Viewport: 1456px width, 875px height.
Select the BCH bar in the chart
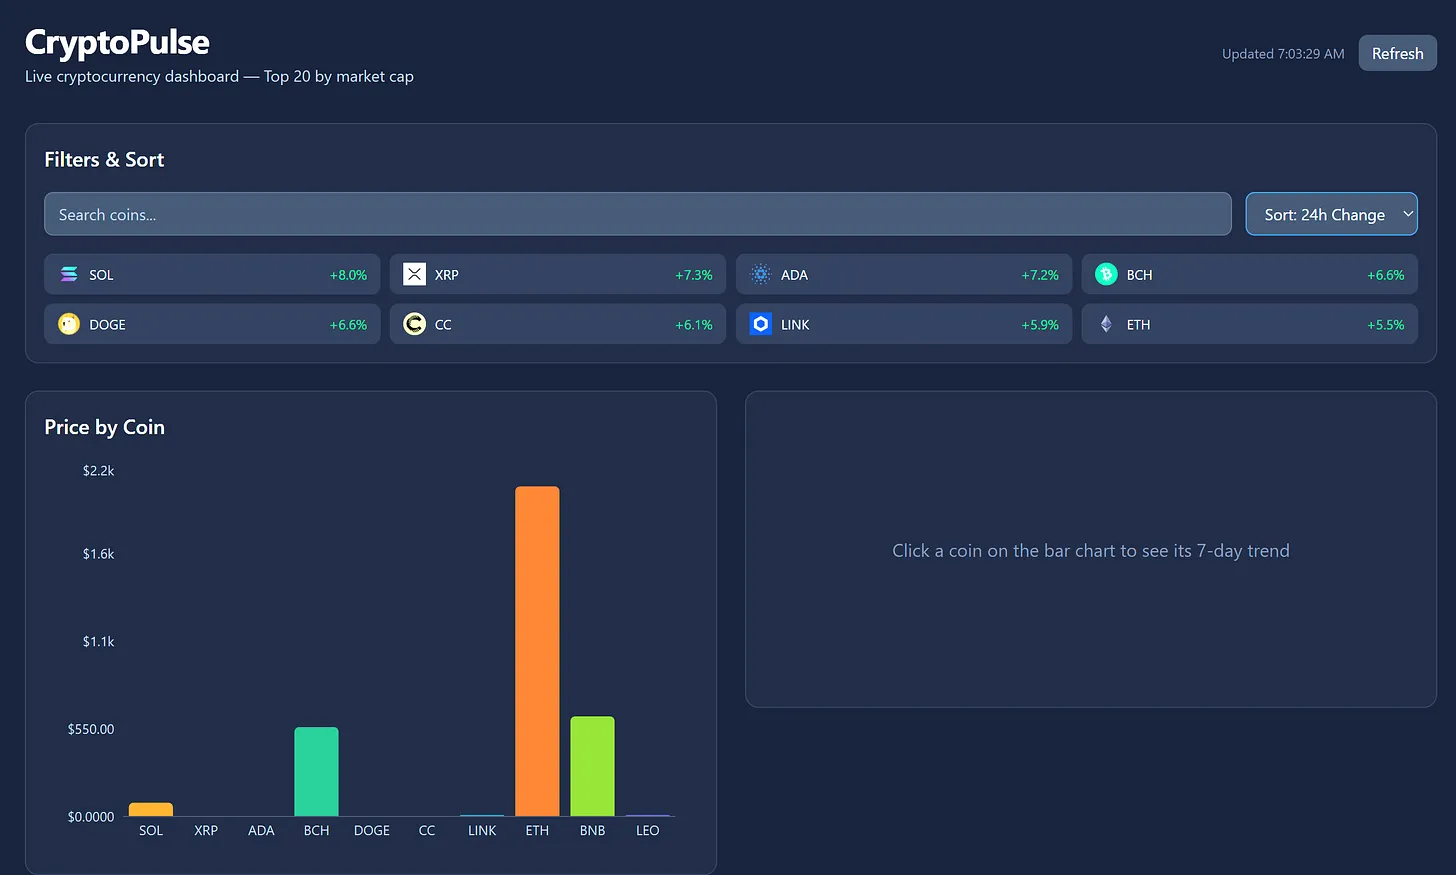coord(316,770)
